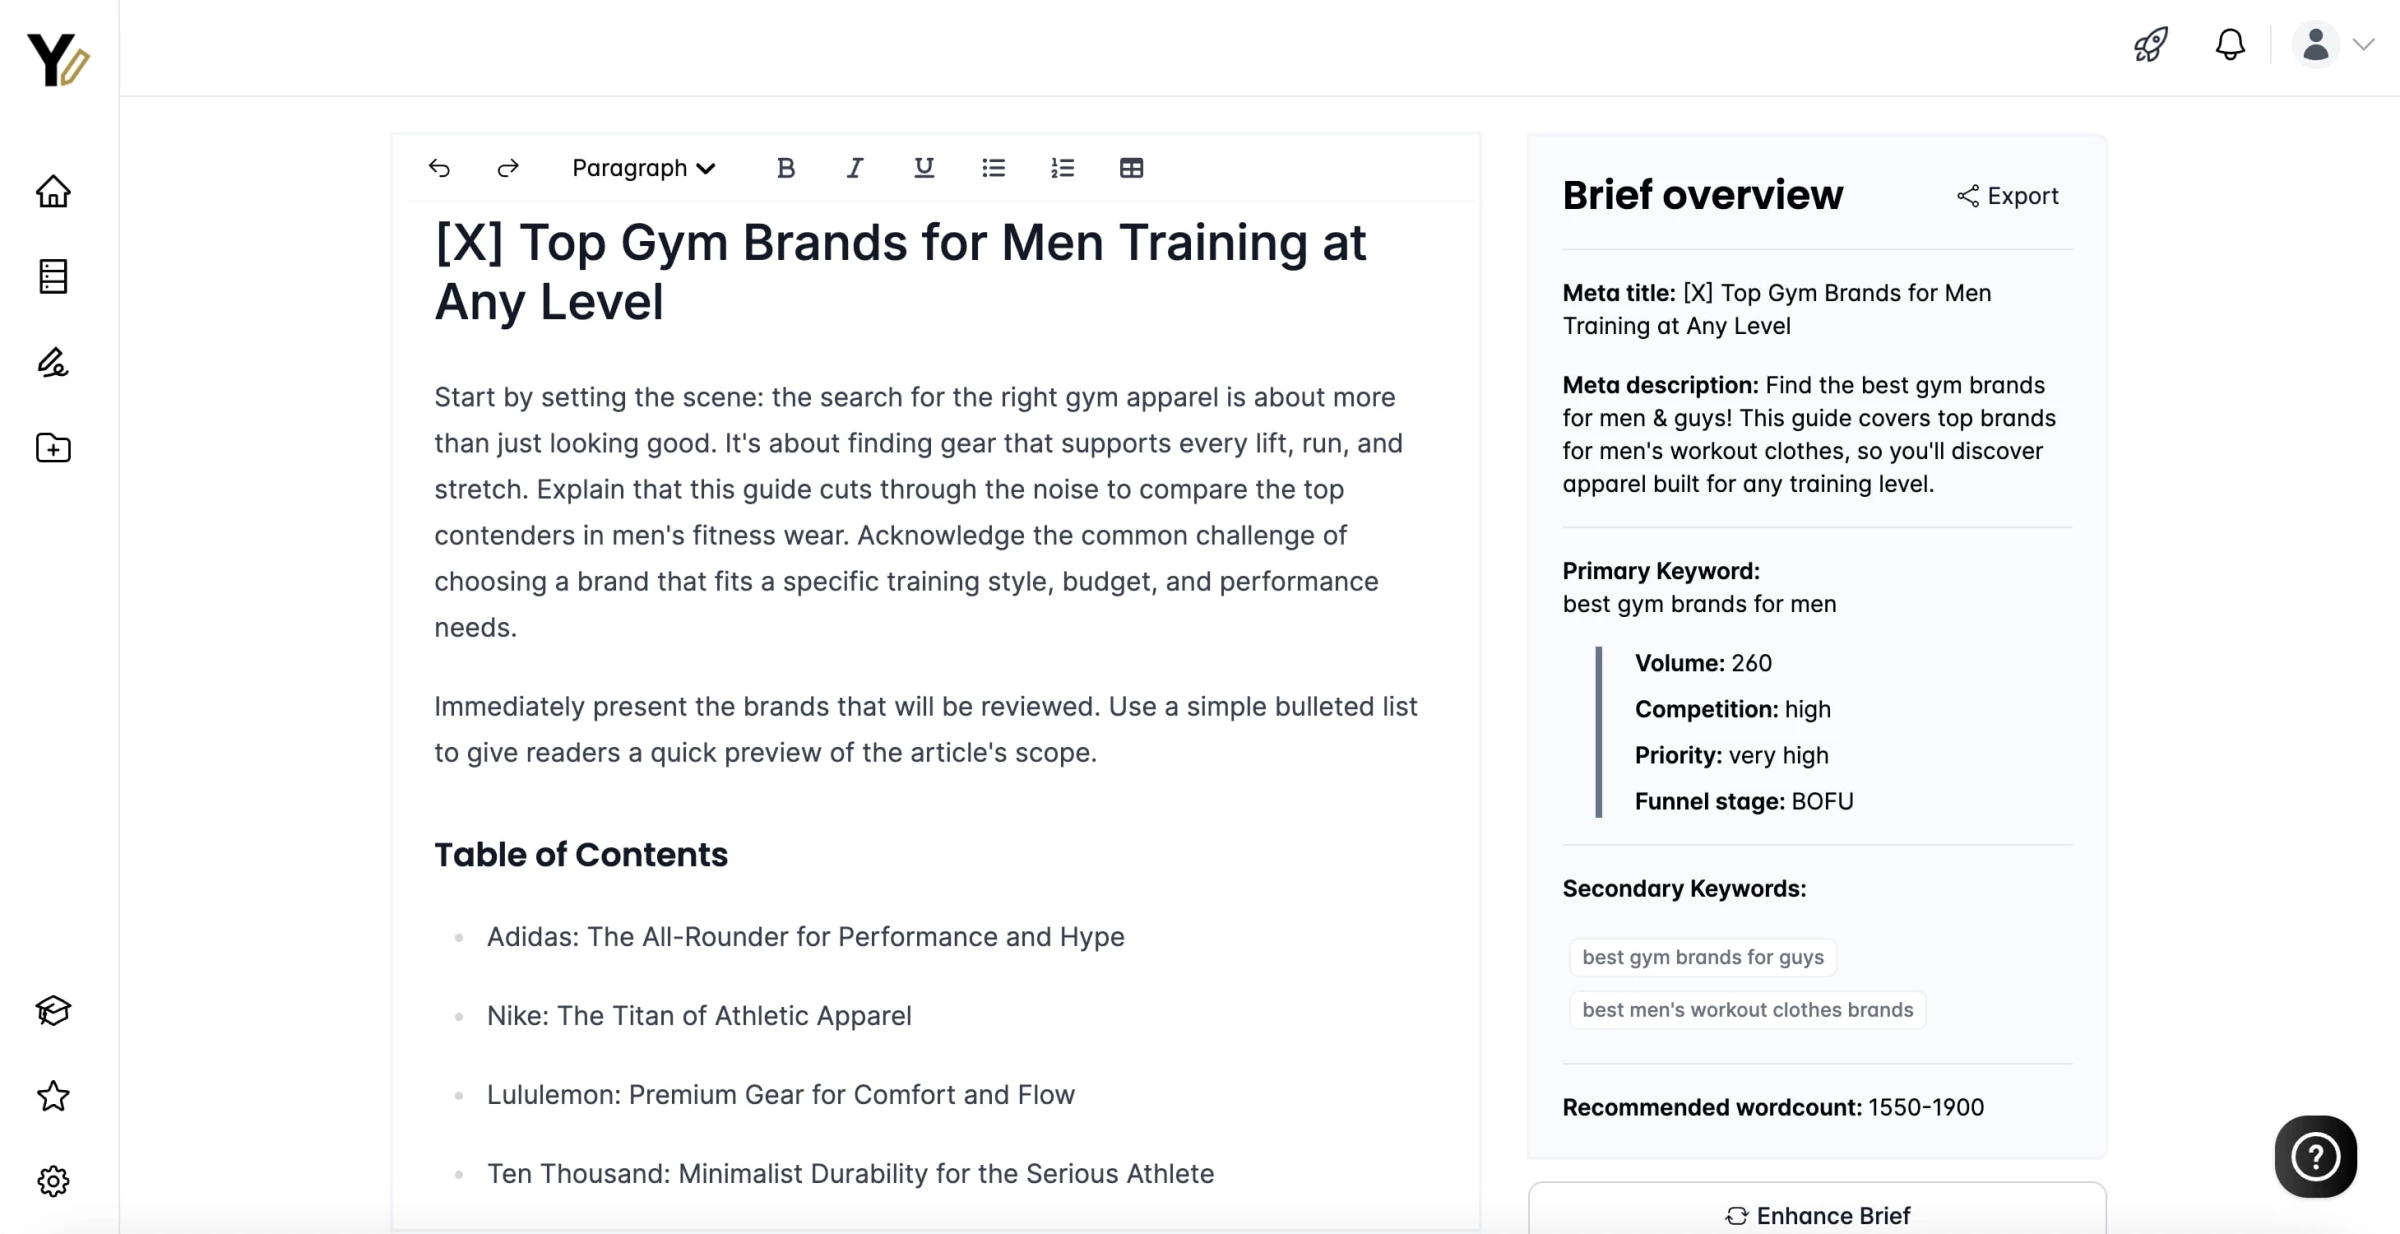Click the star favorites sidebar icon

click(53, 1096)
